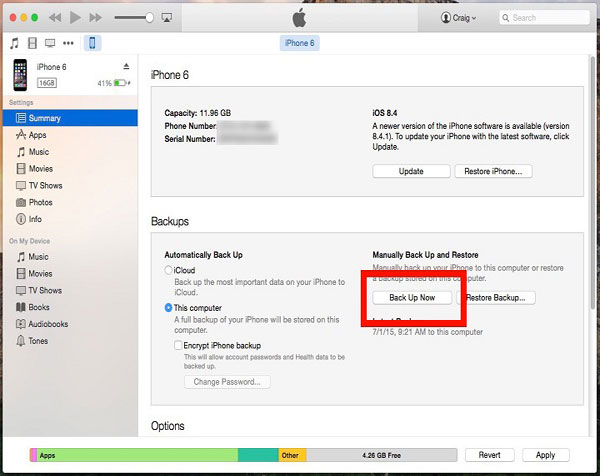Click the teal storage bar segment
Screen dimensions: 600x476
click(x=258, y=455)
